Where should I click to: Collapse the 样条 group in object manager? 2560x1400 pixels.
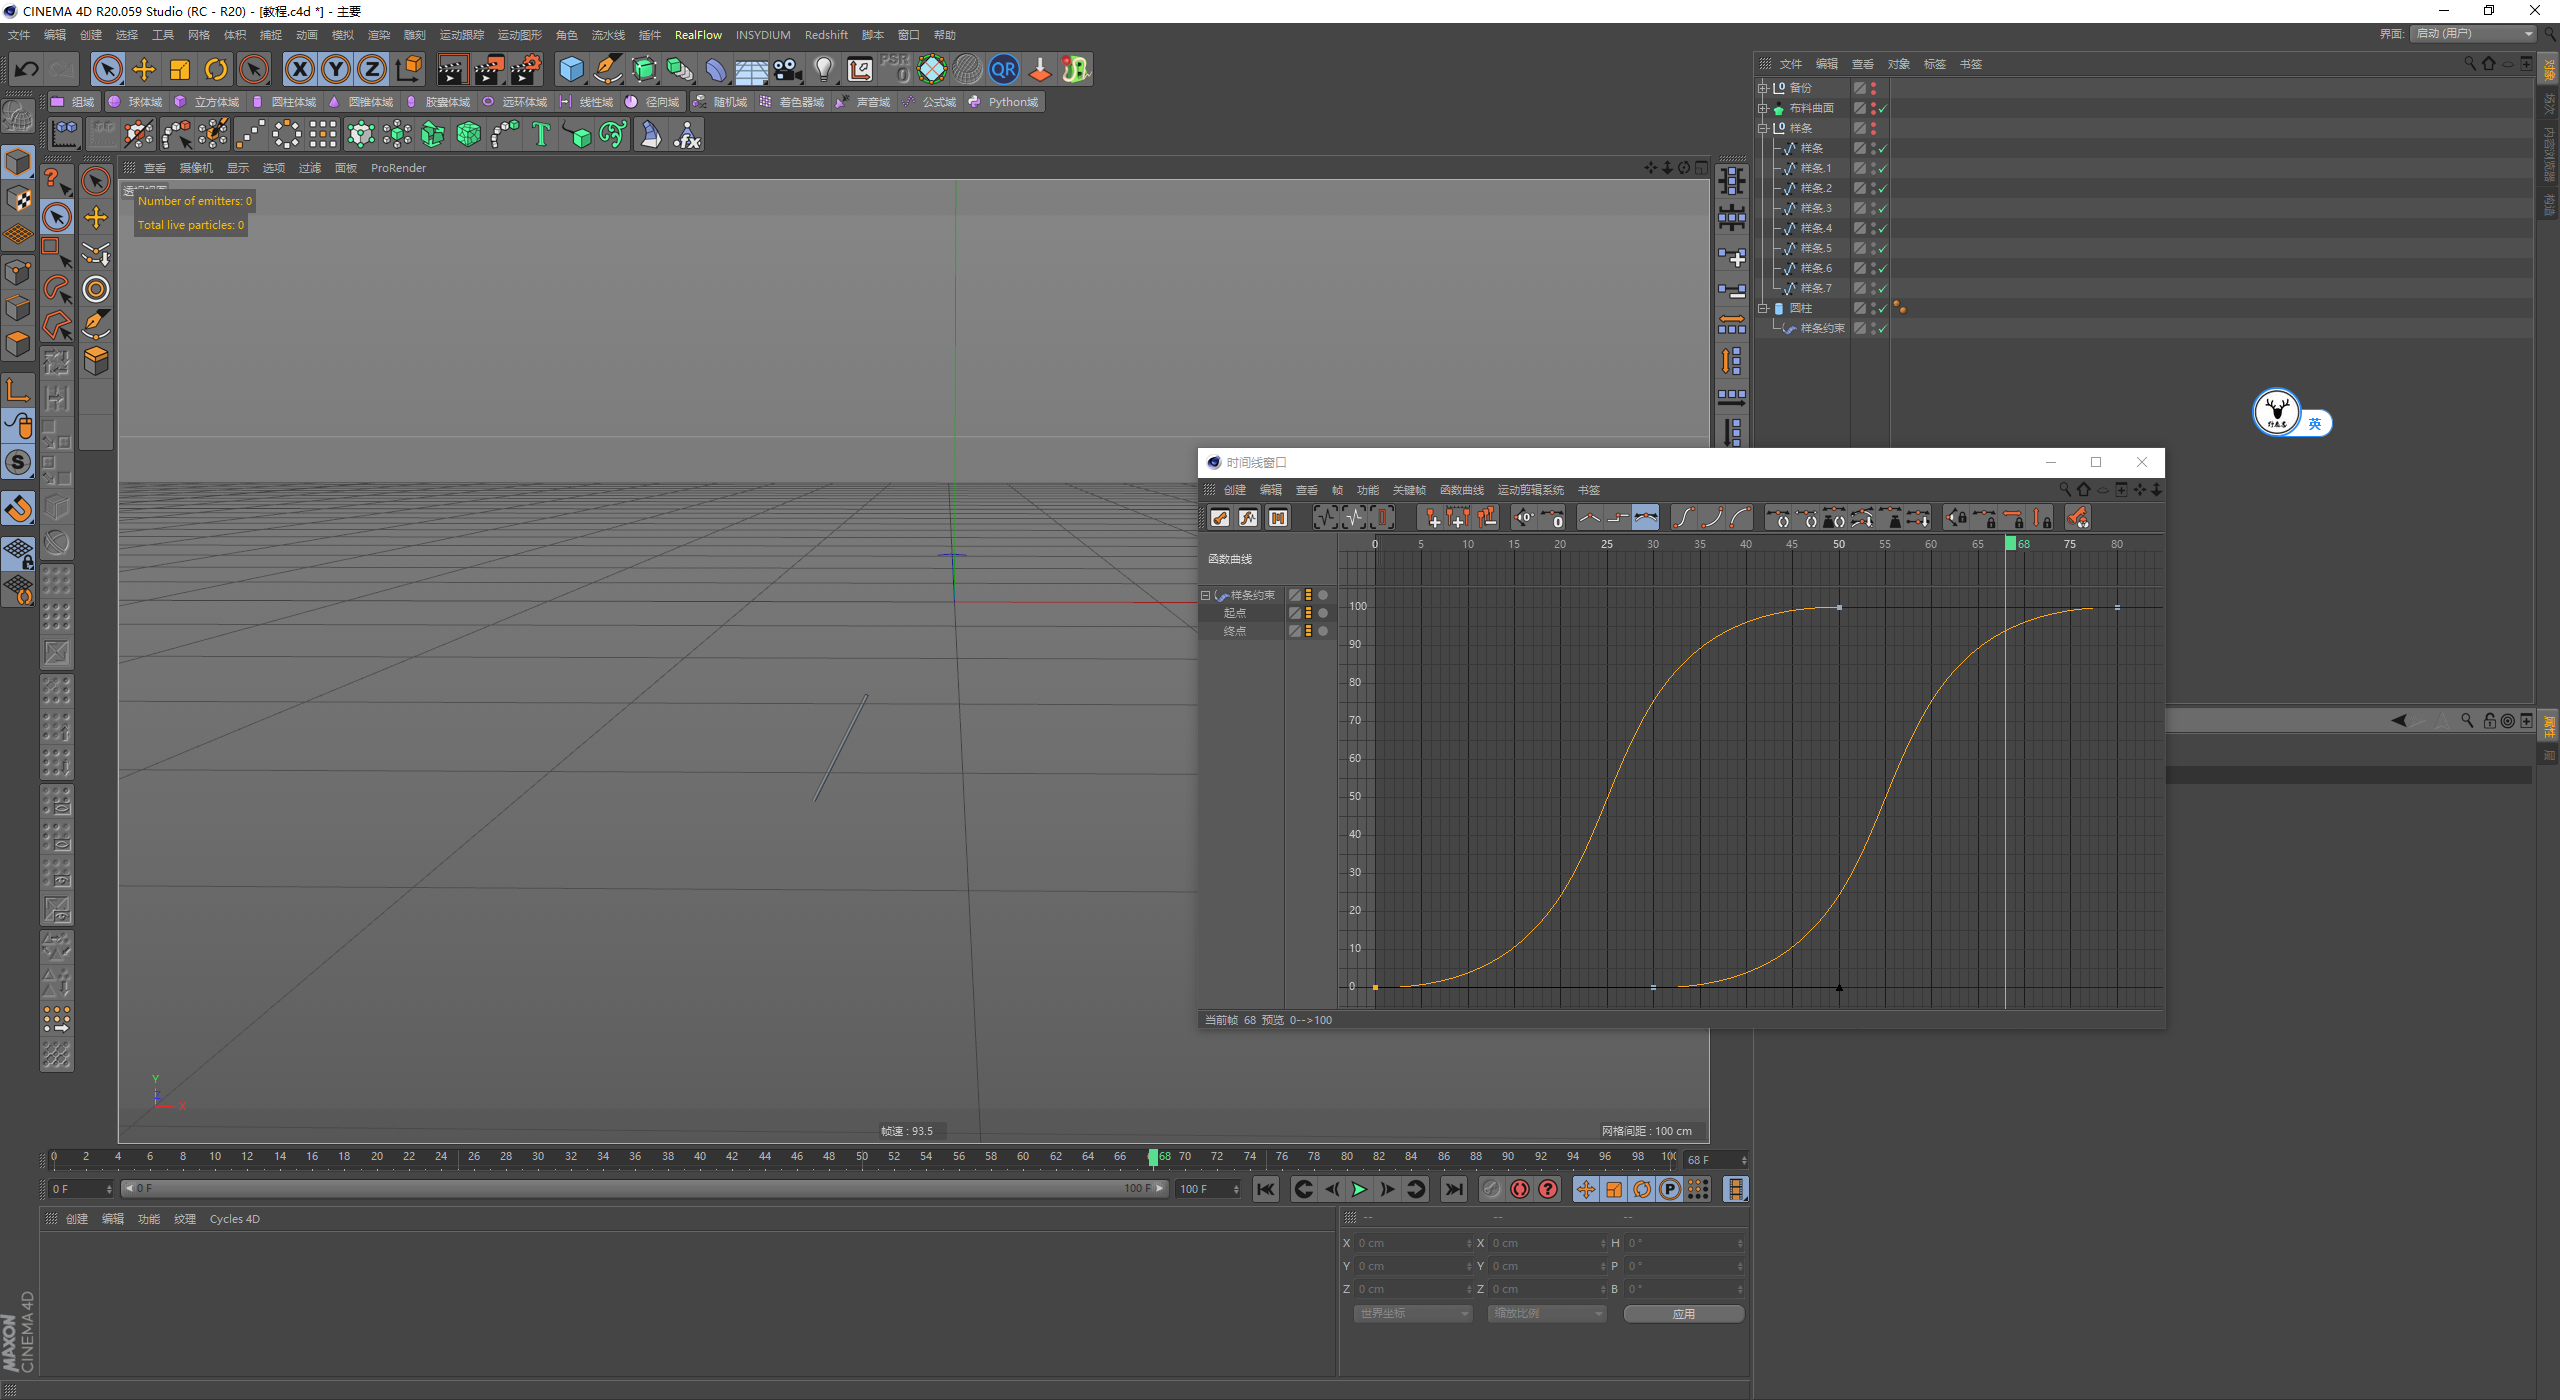click(1763, 128)
